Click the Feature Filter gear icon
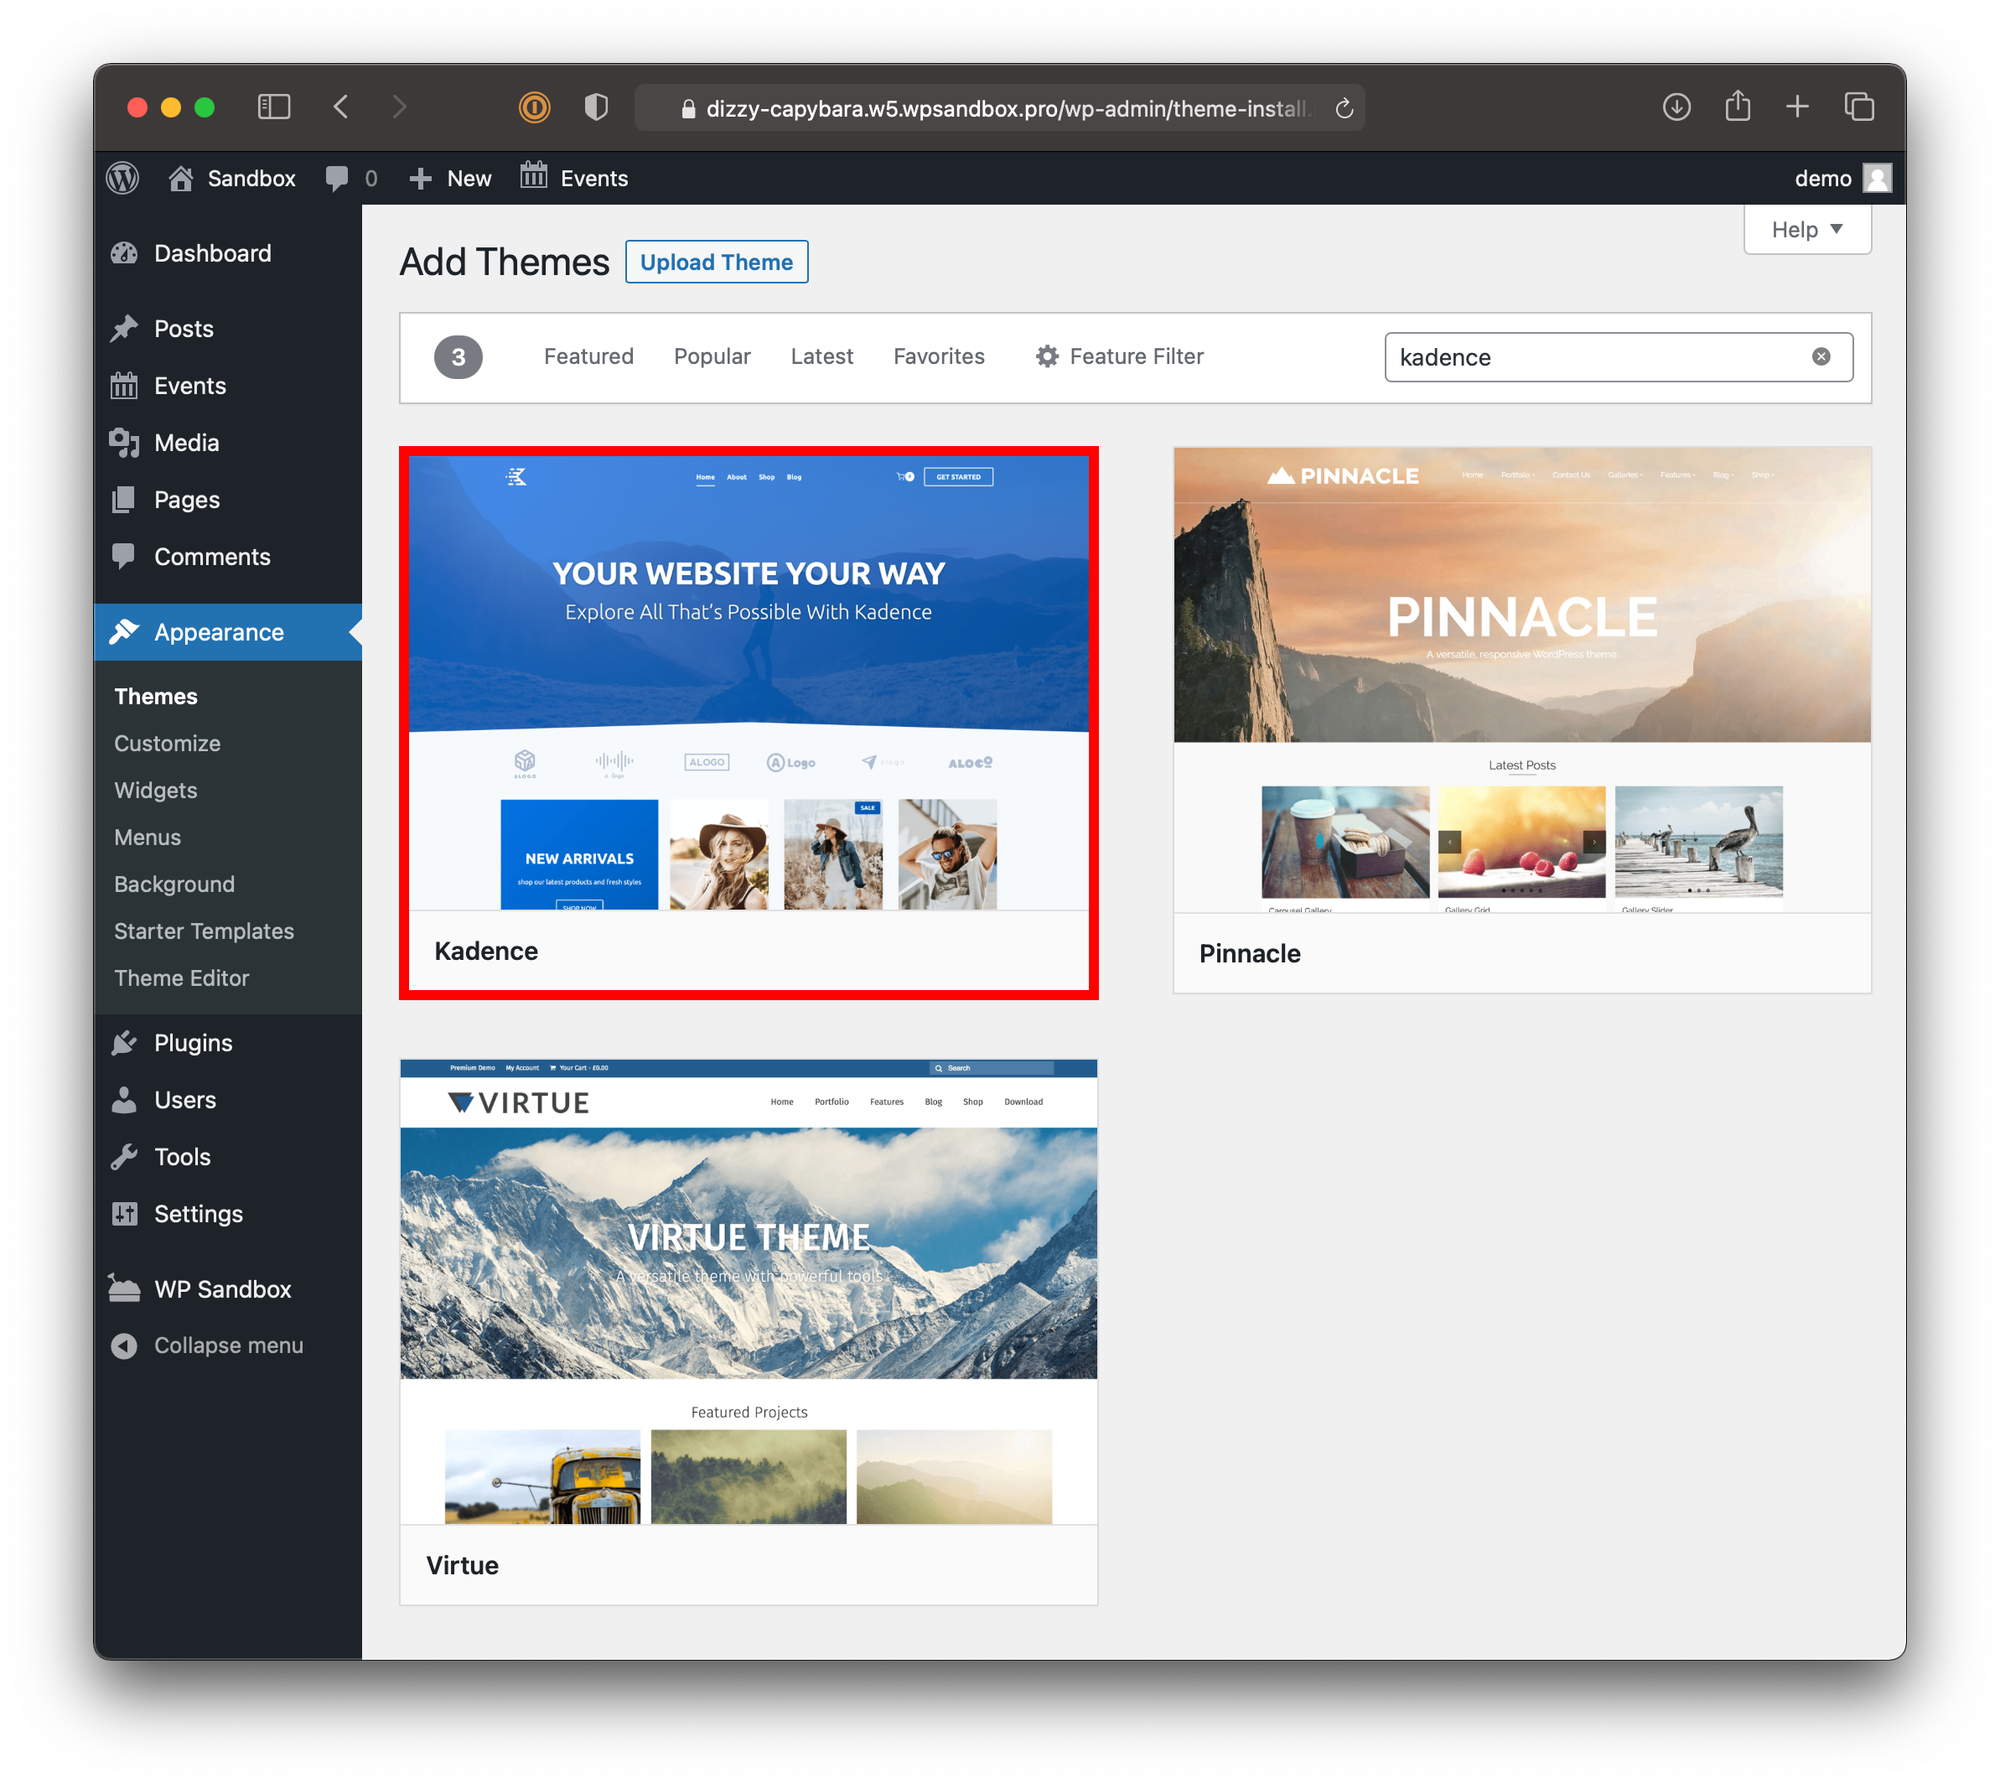This screenshot has height=1784, width=2000. coord(1047,357)
